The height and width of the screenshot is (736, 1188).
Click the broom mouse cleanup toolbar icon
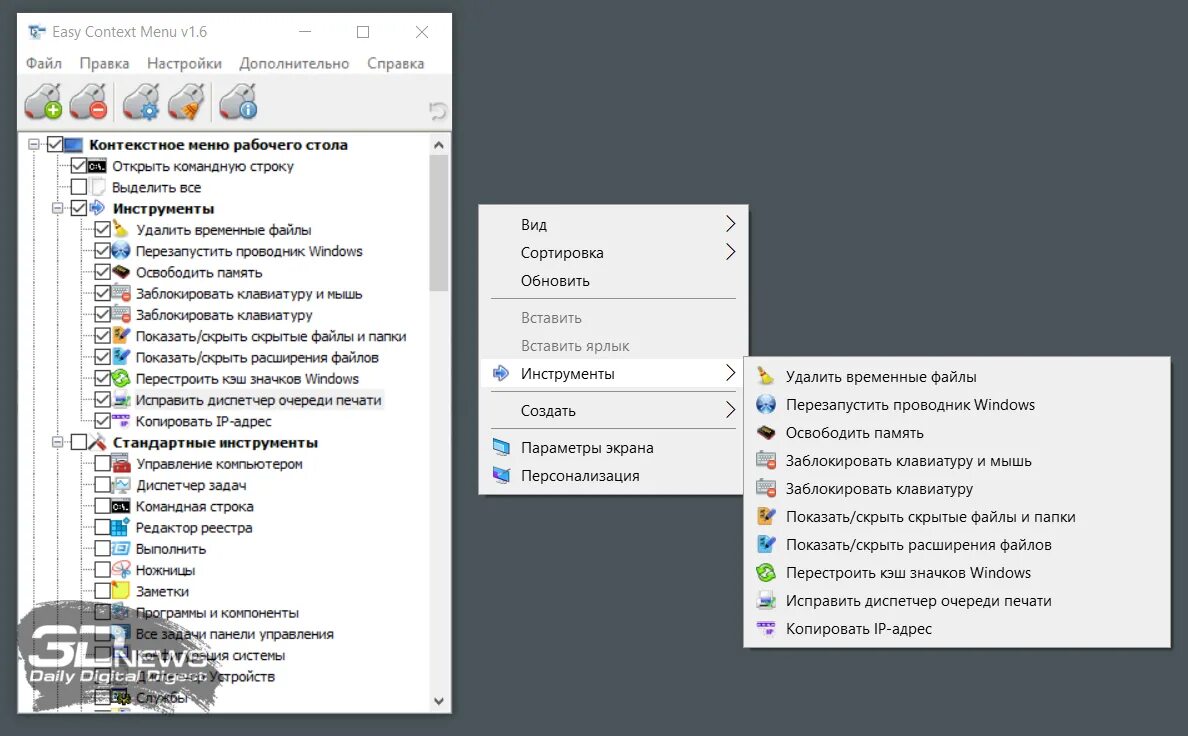point(186,102)
